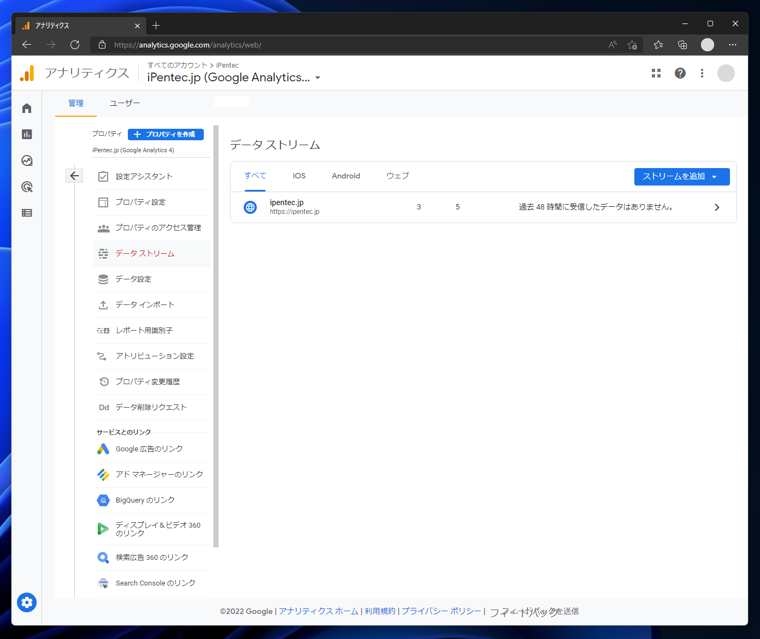Click the user account avatar in Analytics header
Screen dimensions: 760x639
tap(726, 73)
